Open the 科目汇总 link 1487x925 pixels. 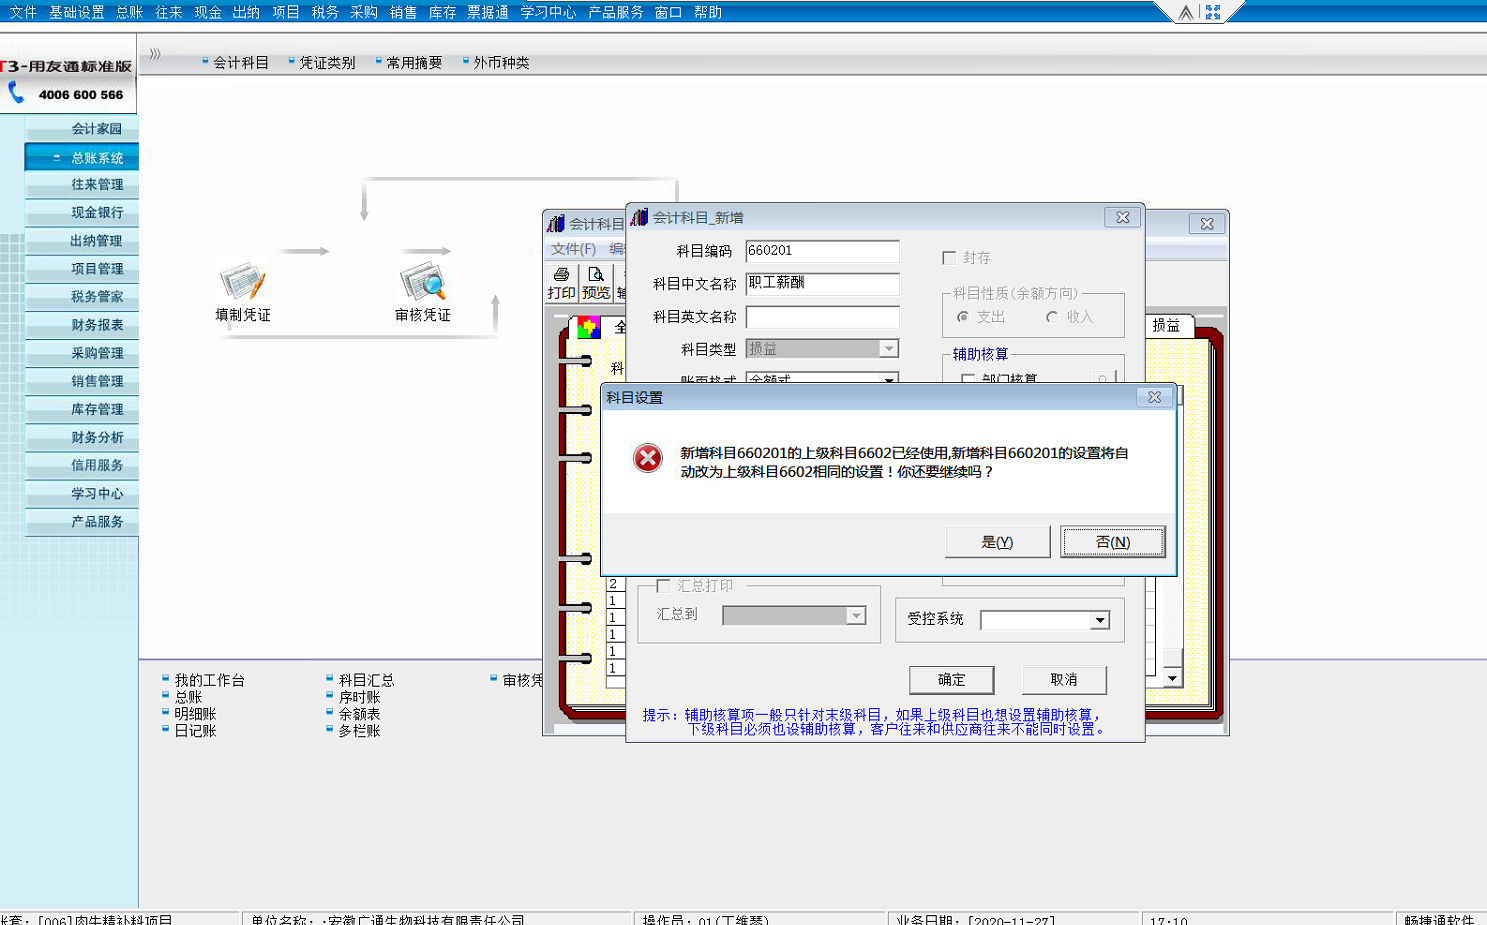pos(366,680)
